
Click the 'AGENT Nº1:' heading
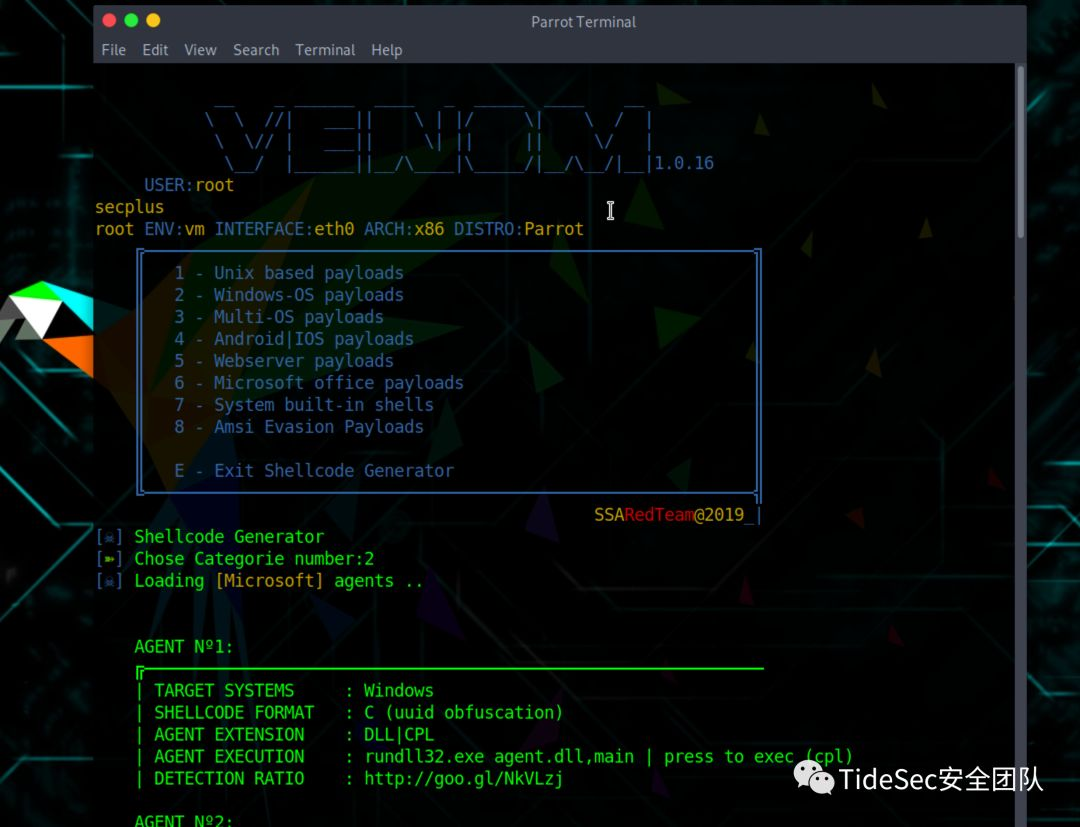184,647
